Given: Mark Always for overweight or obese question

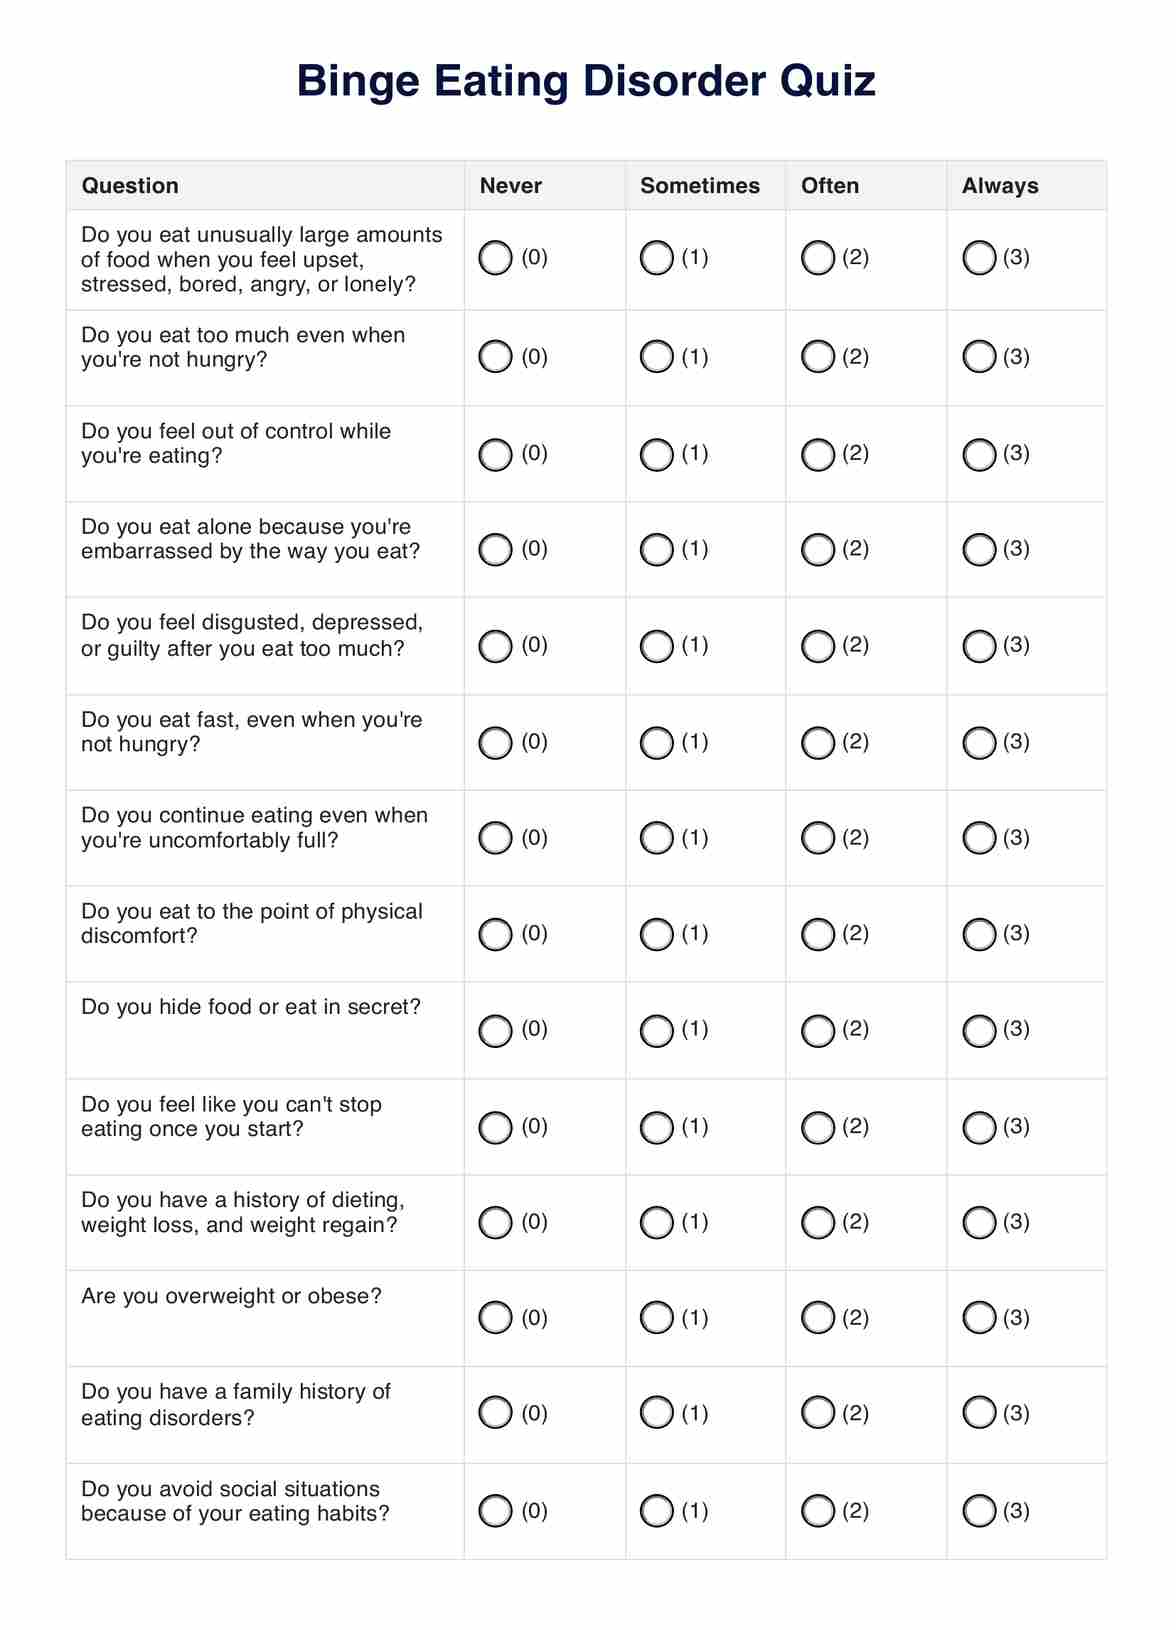Looking at the screenshot, I should coord(979,1318).
